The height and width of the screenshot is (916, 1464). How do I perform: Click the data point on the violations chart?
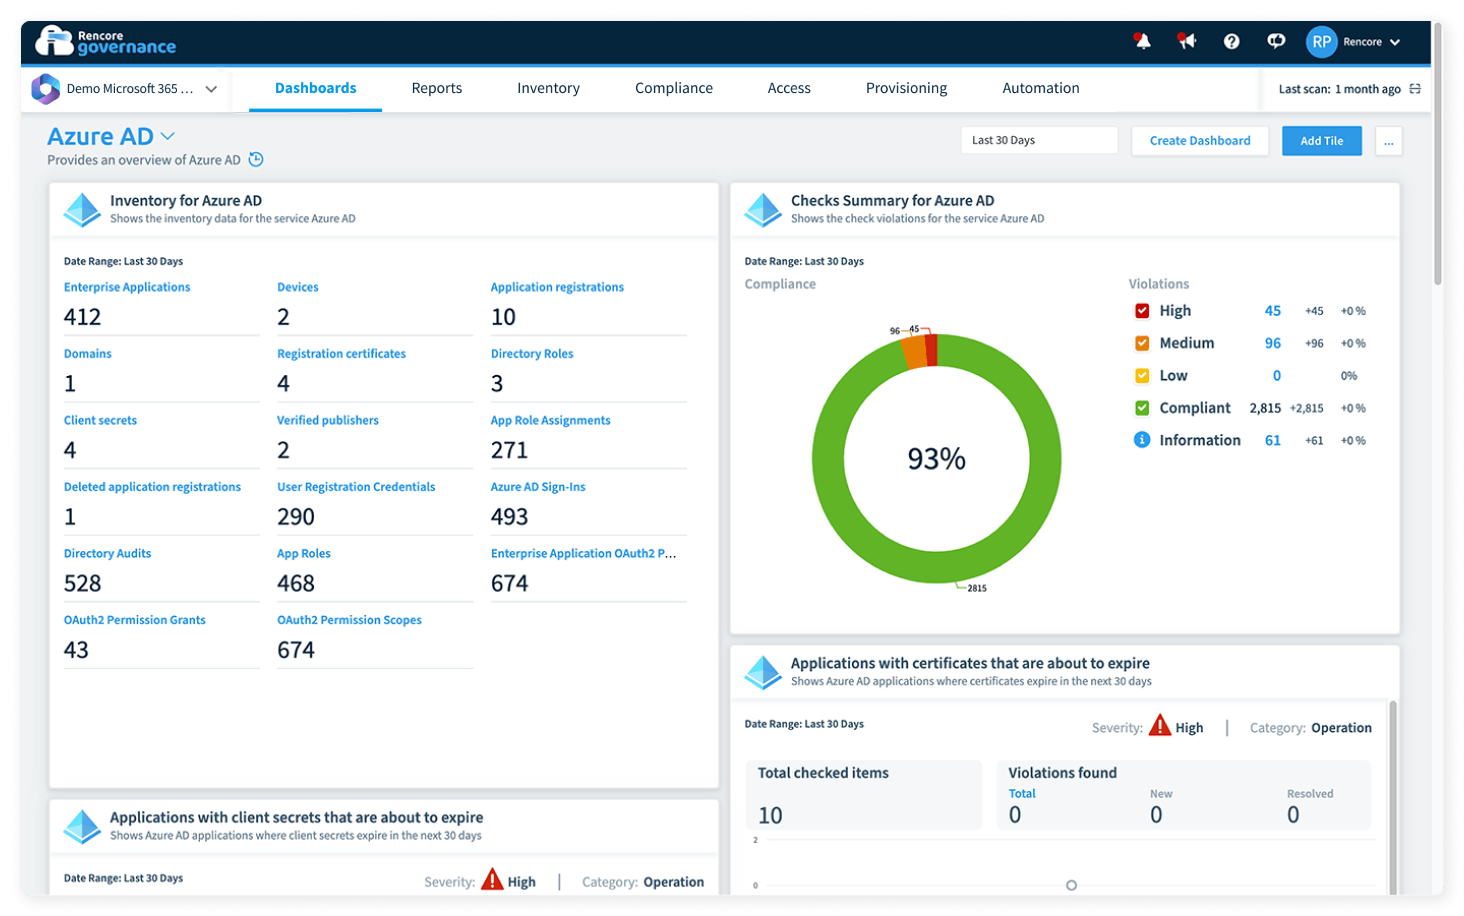coord(1071,885)
